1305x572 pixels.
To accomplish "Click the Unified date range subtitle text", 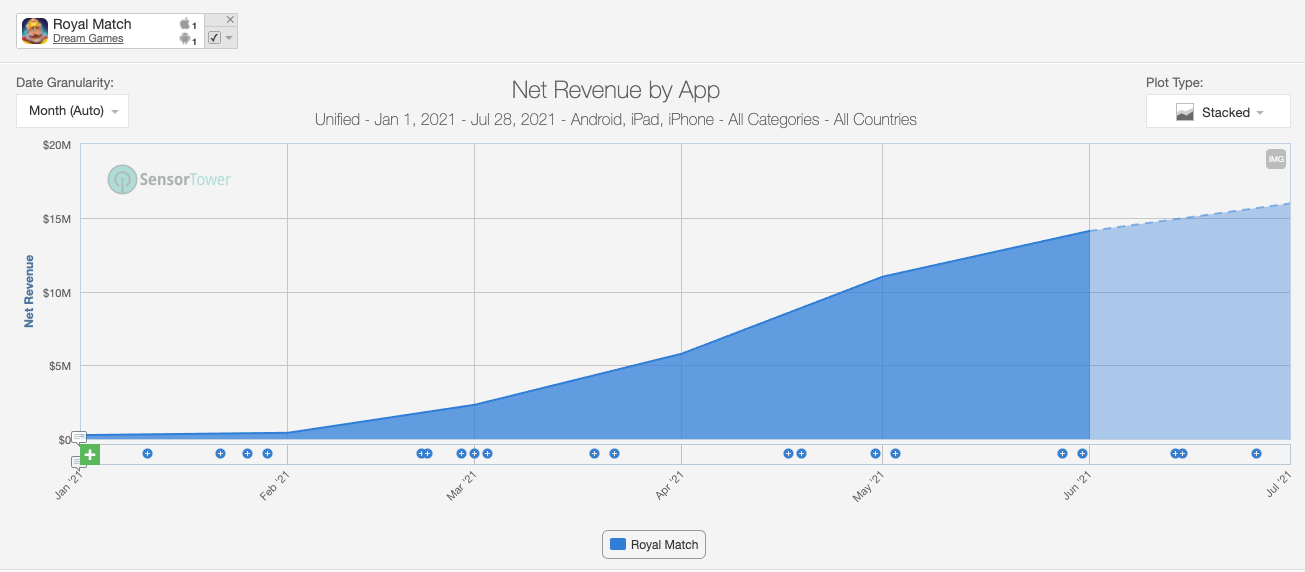I will [x=616, y=120].
